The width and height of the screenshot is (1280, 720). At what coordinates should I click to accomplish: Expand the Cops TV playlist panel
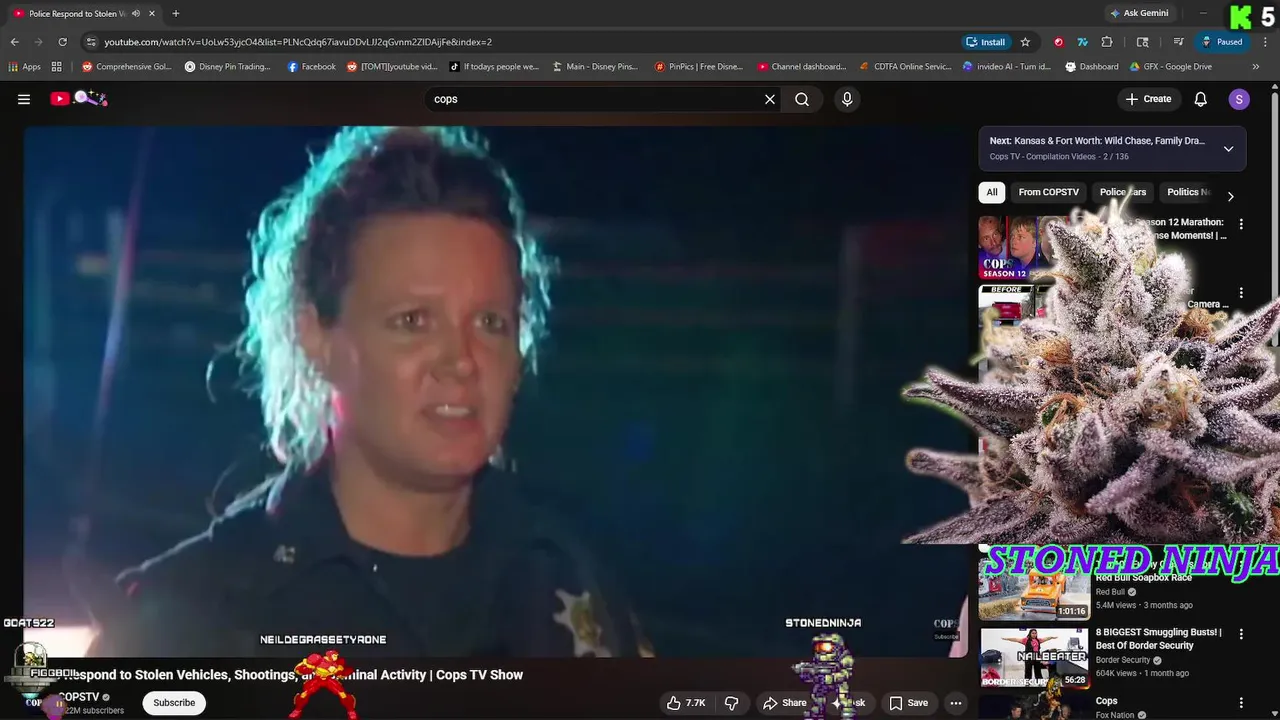(1228, 149)
